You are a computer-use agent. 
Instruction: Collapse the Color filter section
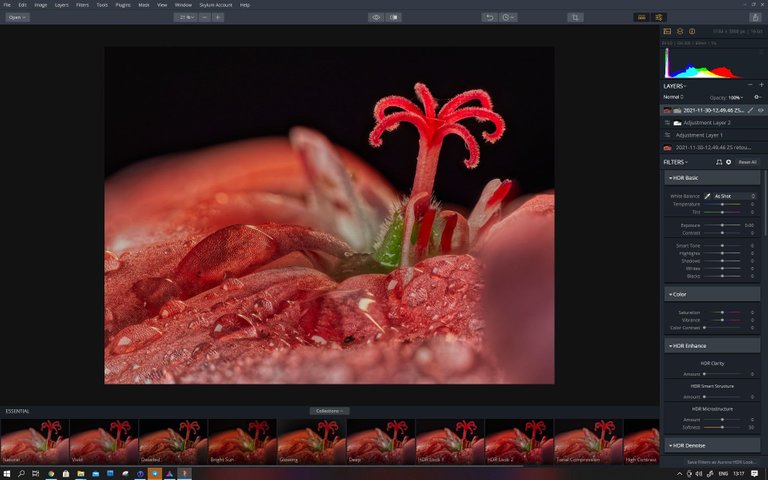[x=712, y=294]
